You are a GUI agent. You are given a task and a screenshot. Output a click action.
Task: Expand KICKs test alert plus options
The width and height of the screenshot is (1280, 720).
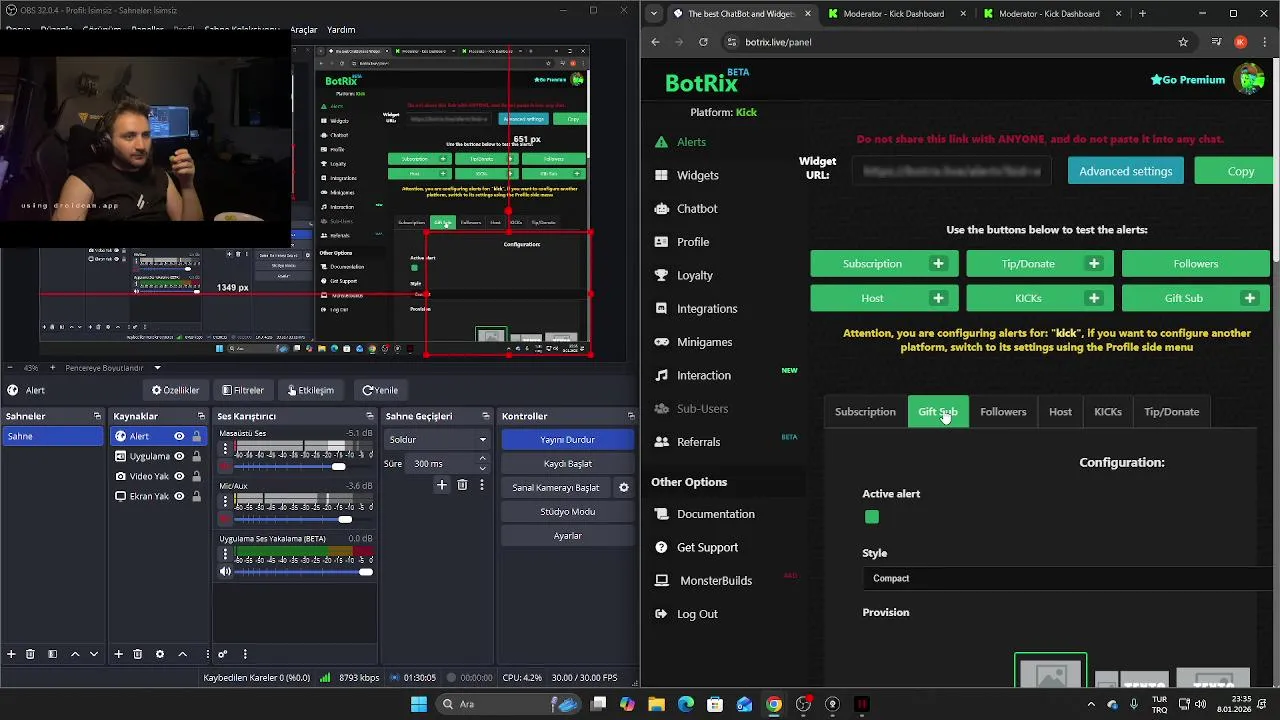pyautogui.click(x=1094, y=298)
